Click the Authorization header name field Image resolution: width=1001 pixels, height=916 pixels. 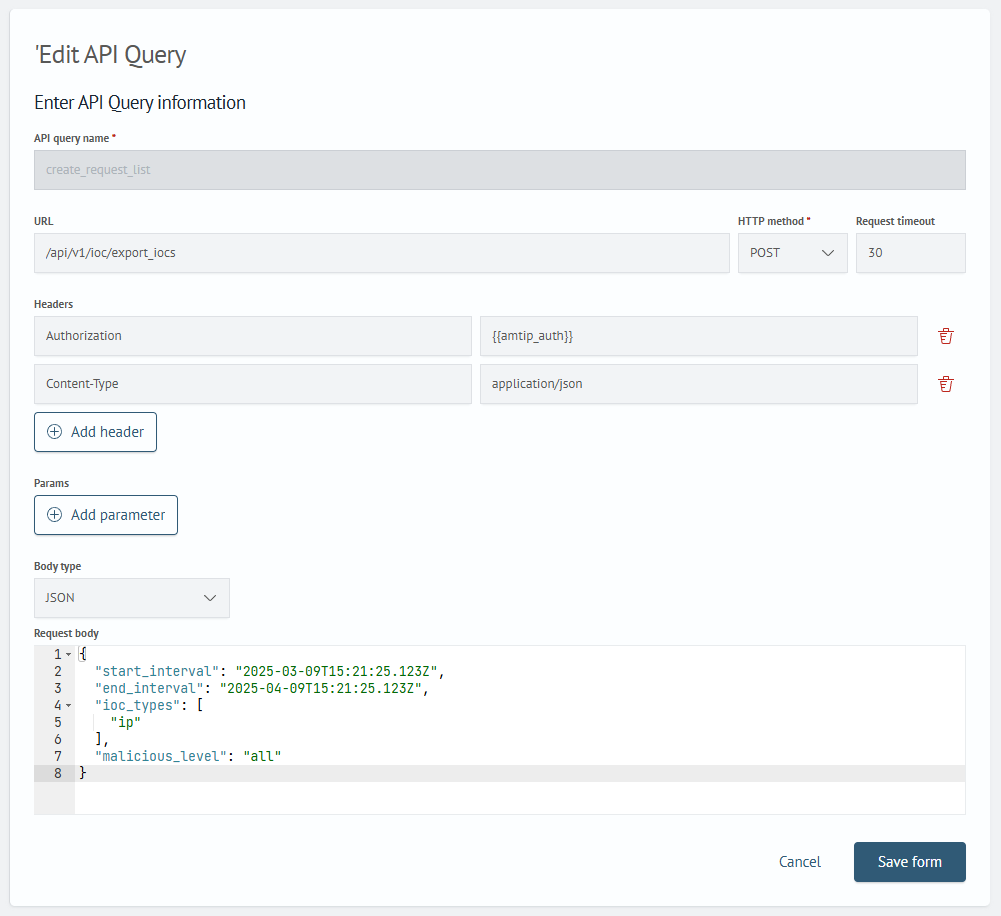tap(252, 336)
